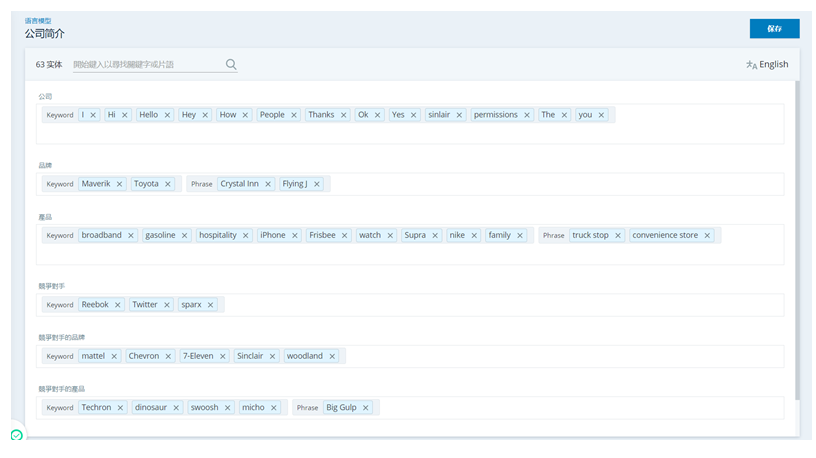Remove the 'Thanks' keyword tag
Screen dimensions: 816x458
pyautogui.click(x=343, y=115)
